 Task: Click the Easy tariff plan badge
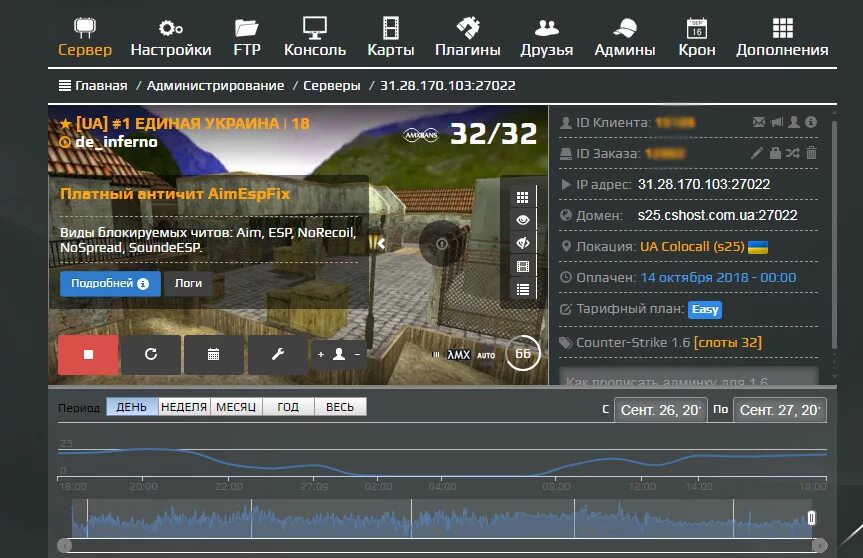pyautogui.click(x=704, y=309)
